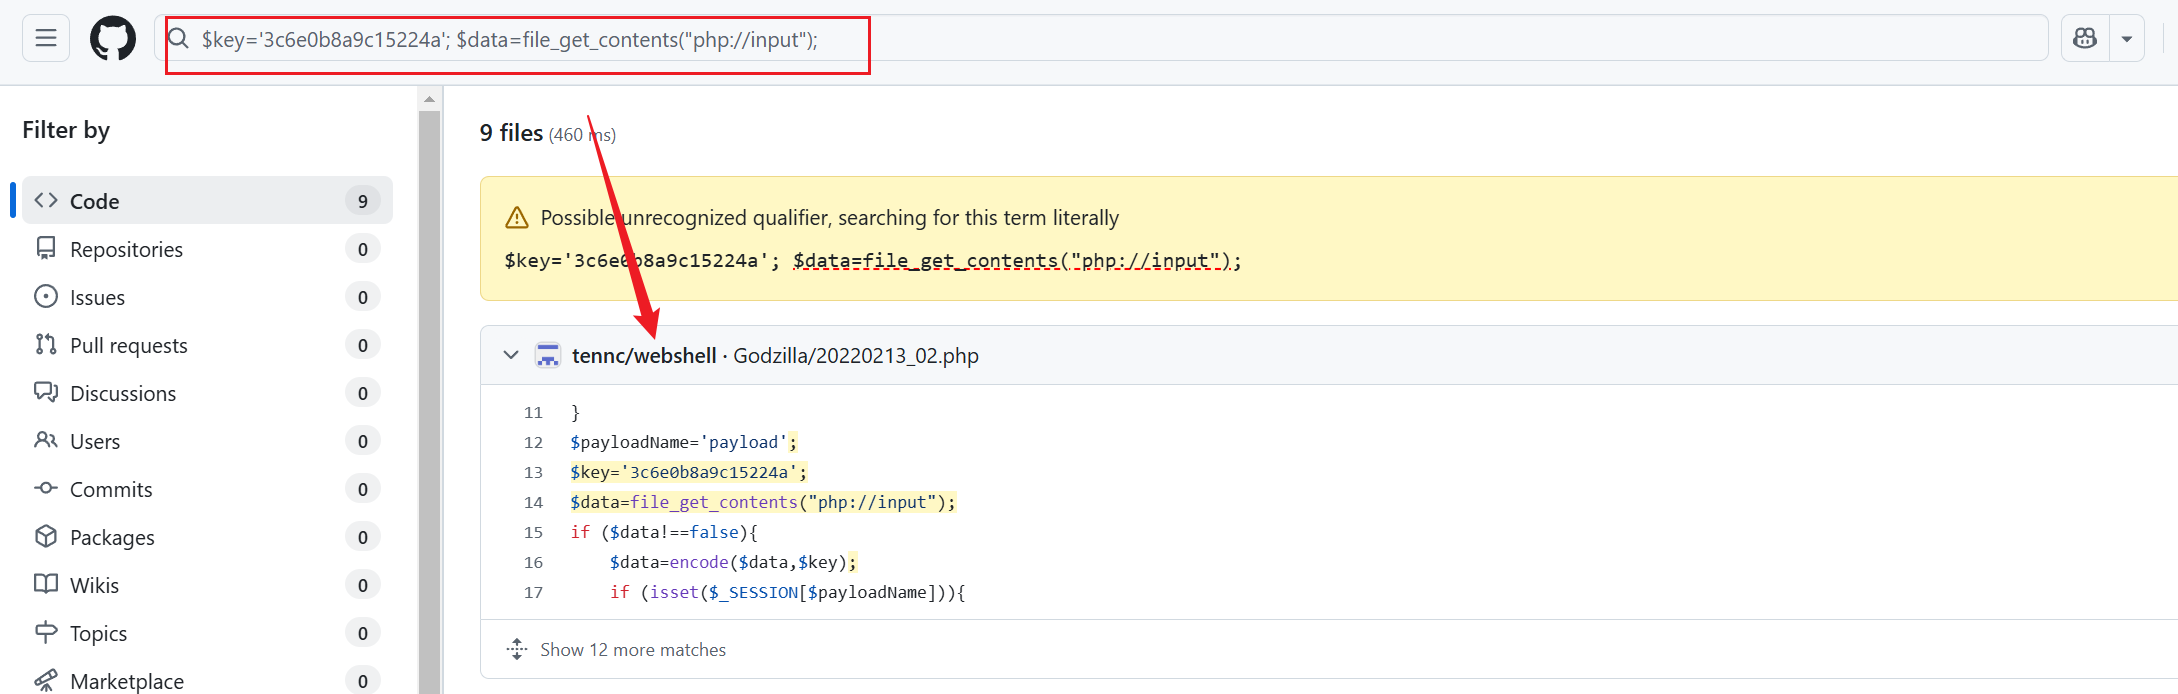Click the GitHub logo home icon
The height and width of the screenshot is (694, 2178).
[x=113, y=39]
